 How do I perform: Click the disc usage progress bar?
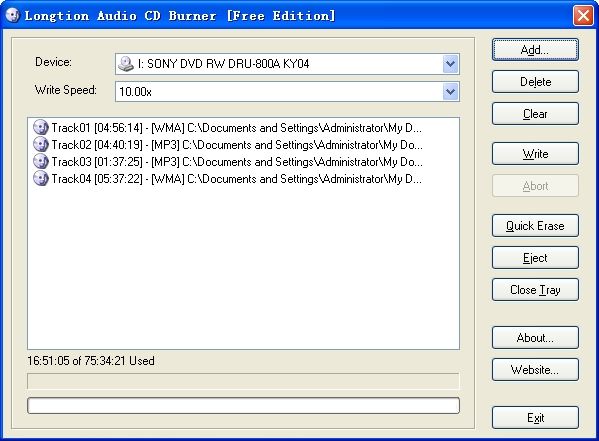(243, 381)
